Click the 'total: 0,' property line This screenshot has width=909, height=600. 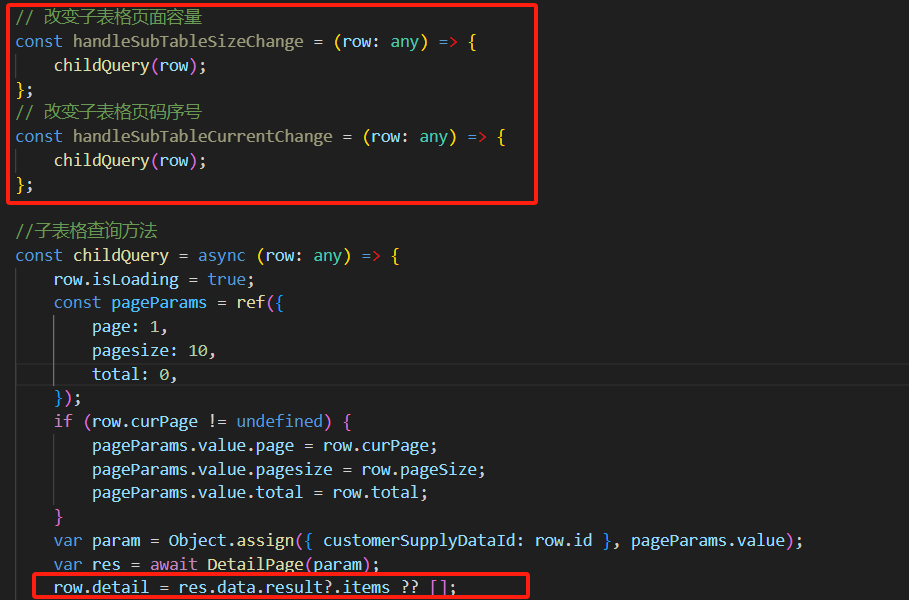click(134, 374)
